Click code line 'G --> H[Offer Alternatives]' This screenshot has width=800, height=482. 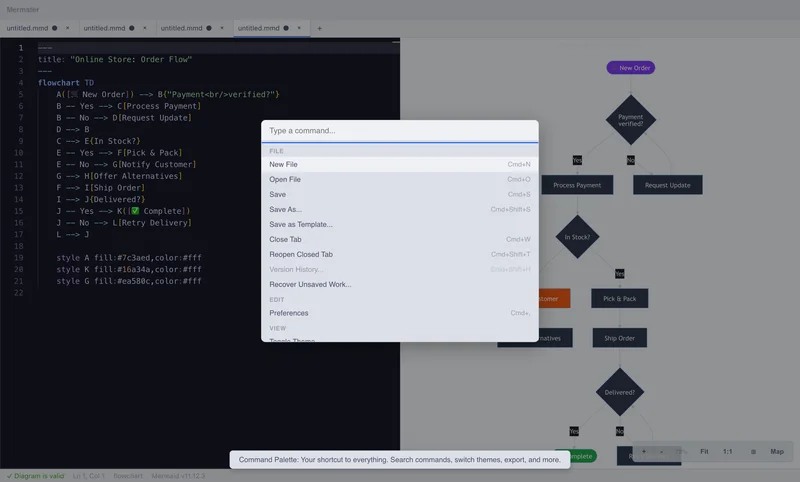(119, 176)
